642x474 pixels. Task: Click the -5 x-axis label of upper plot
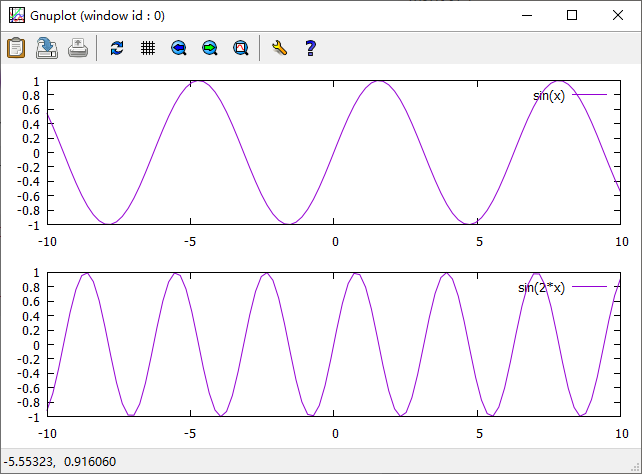point(190,242)
